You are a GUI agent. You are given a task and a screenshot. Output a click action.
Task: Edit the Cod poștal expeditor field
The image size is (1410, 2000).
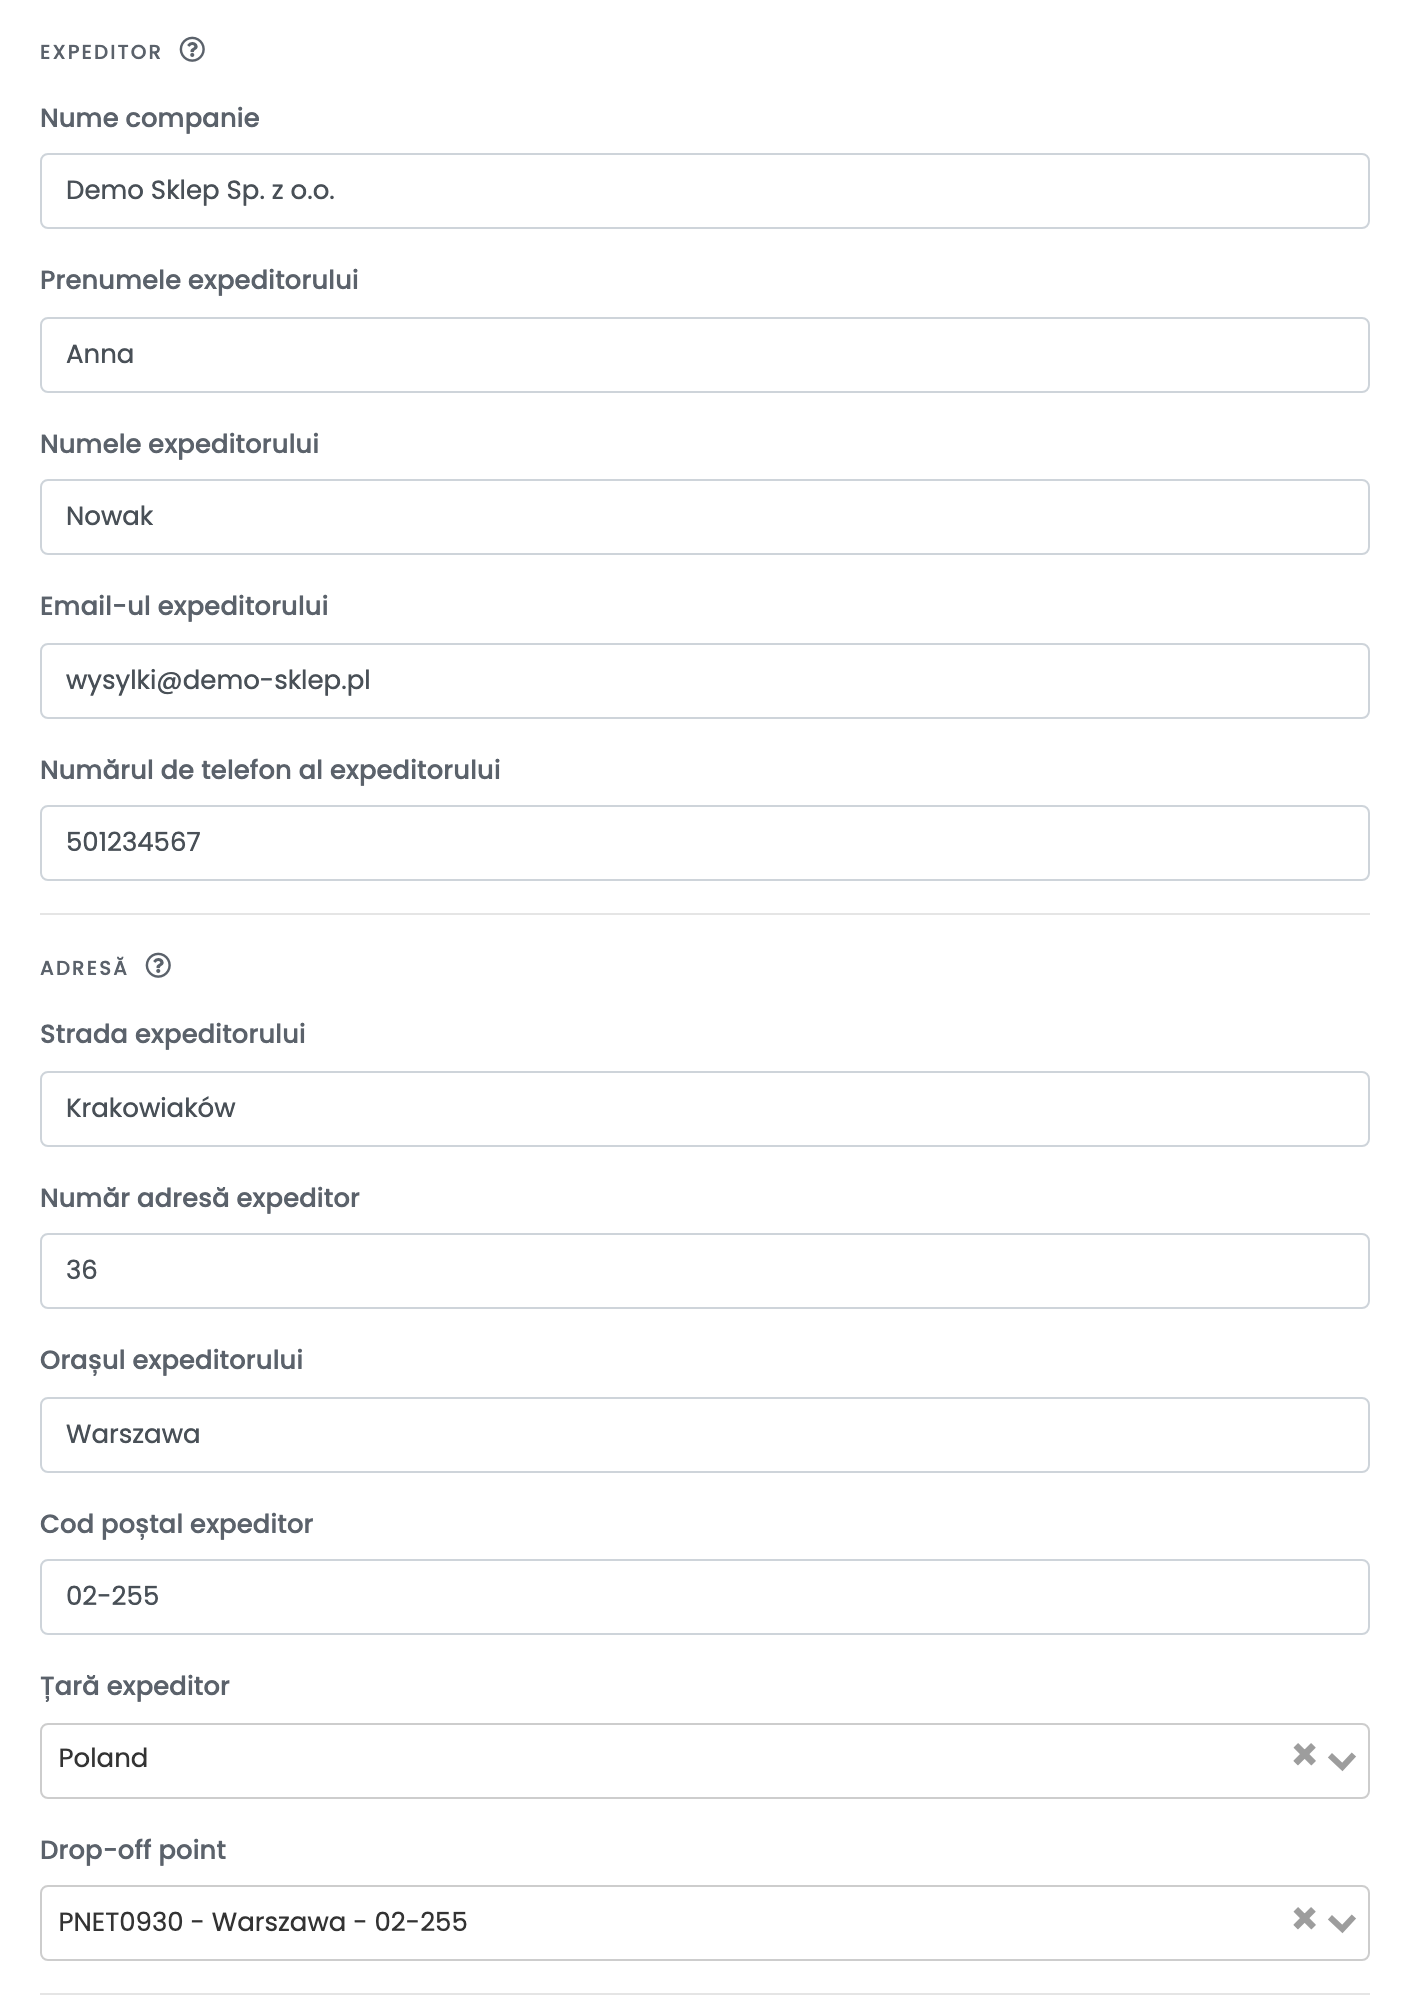[705, 1597]
